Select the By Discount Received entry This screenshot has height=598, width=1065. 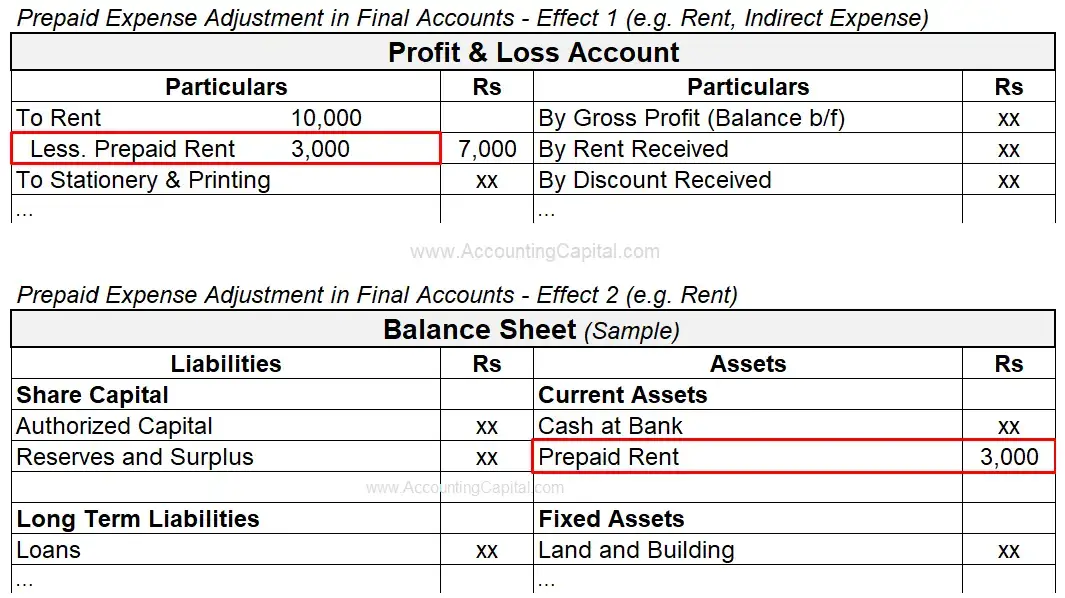coord(655,180)
